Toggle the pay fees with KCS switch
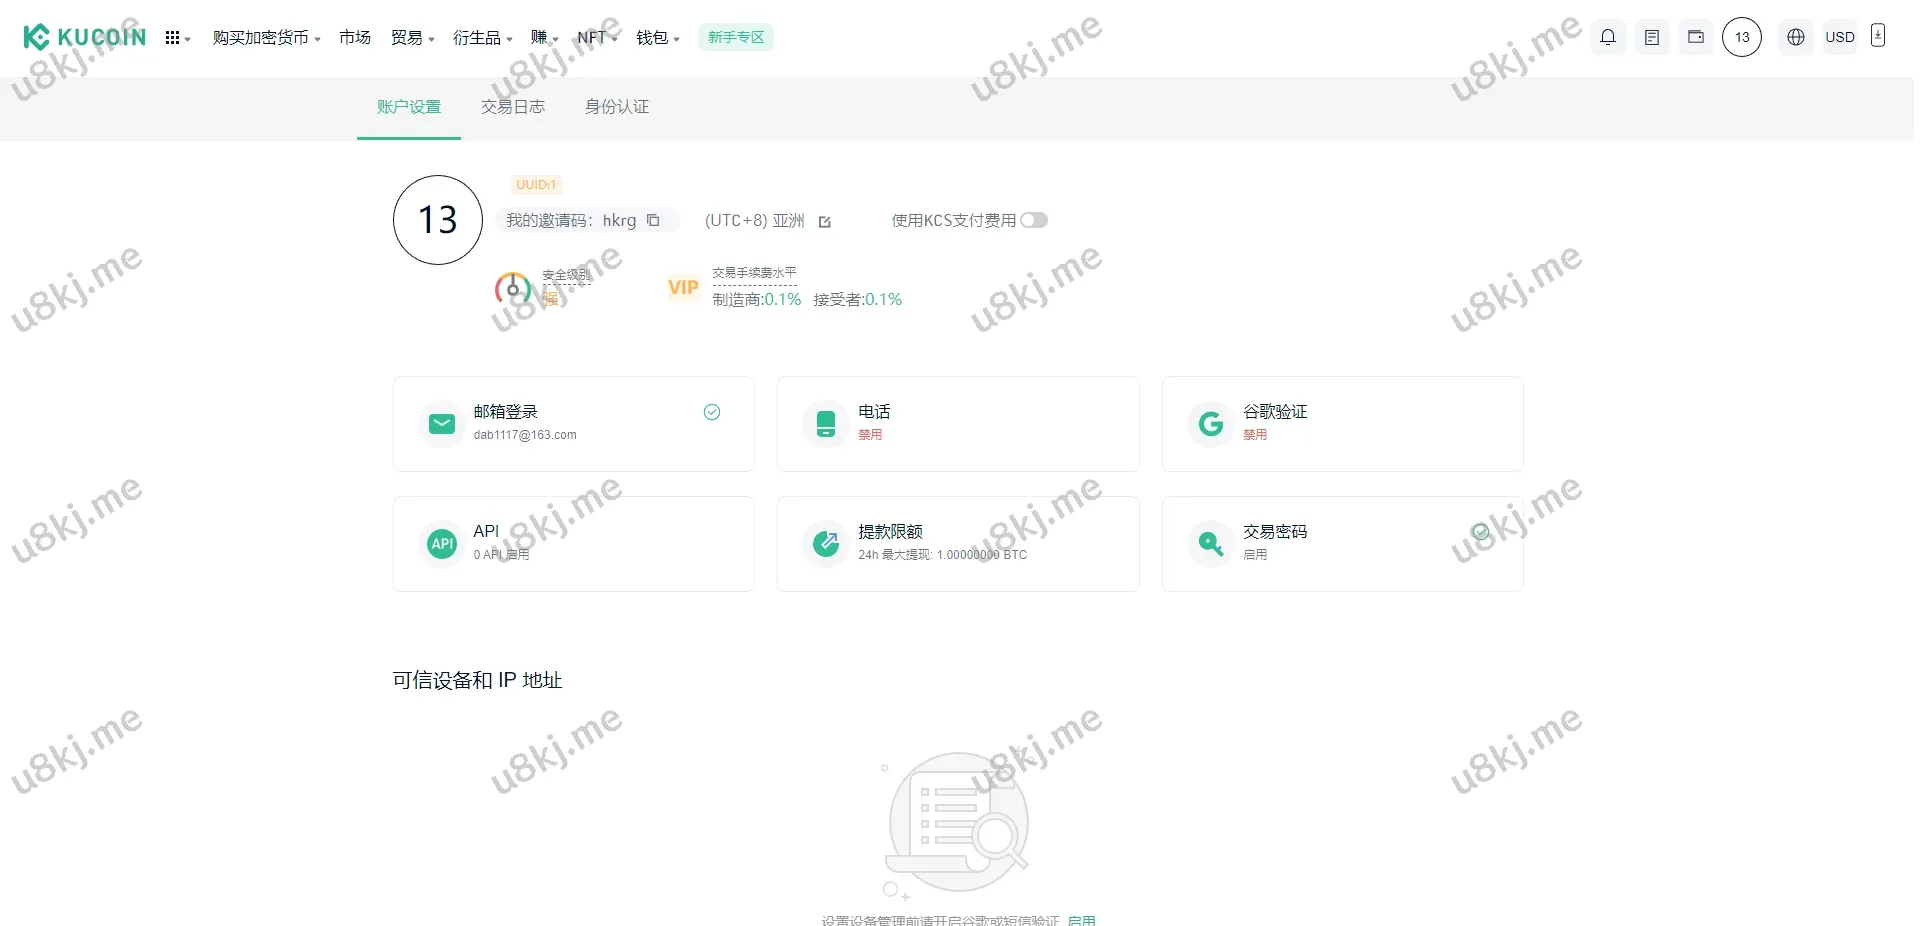The width and height of the screenshot is (1920, 926). pyautogui.click(x=1033, y=220)
